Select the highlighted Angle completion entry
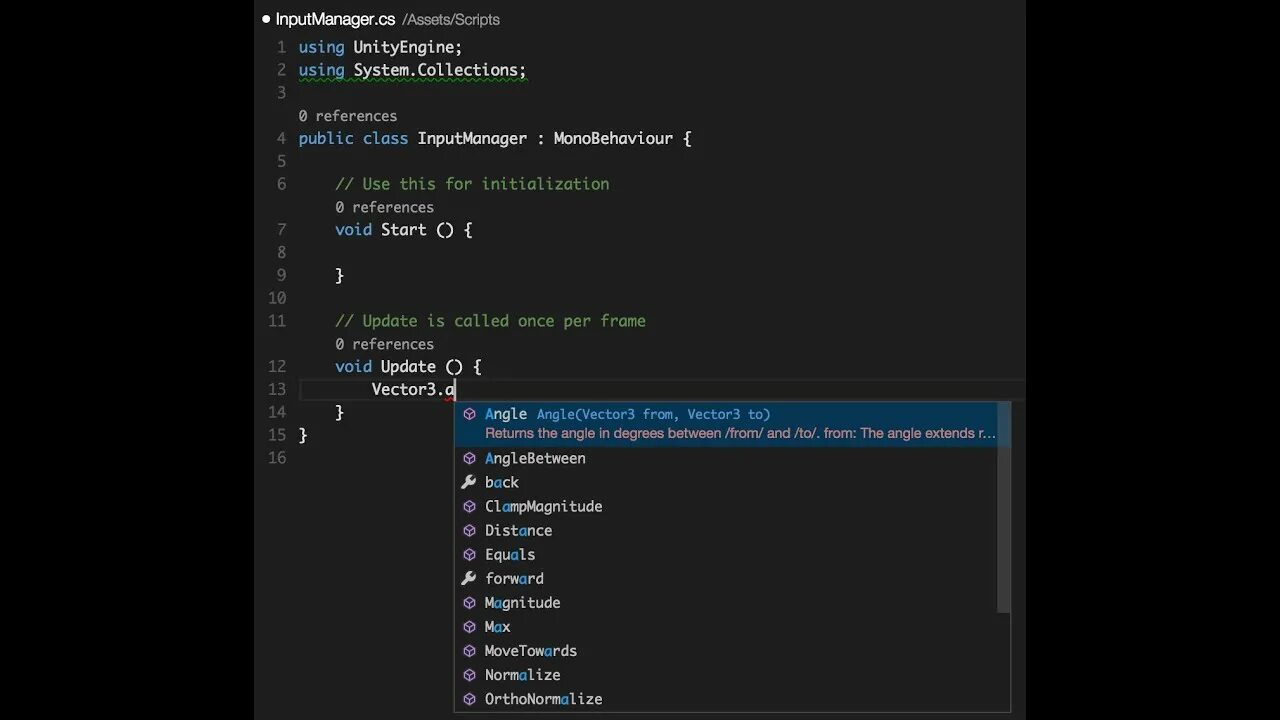 [x=505, y=414]
